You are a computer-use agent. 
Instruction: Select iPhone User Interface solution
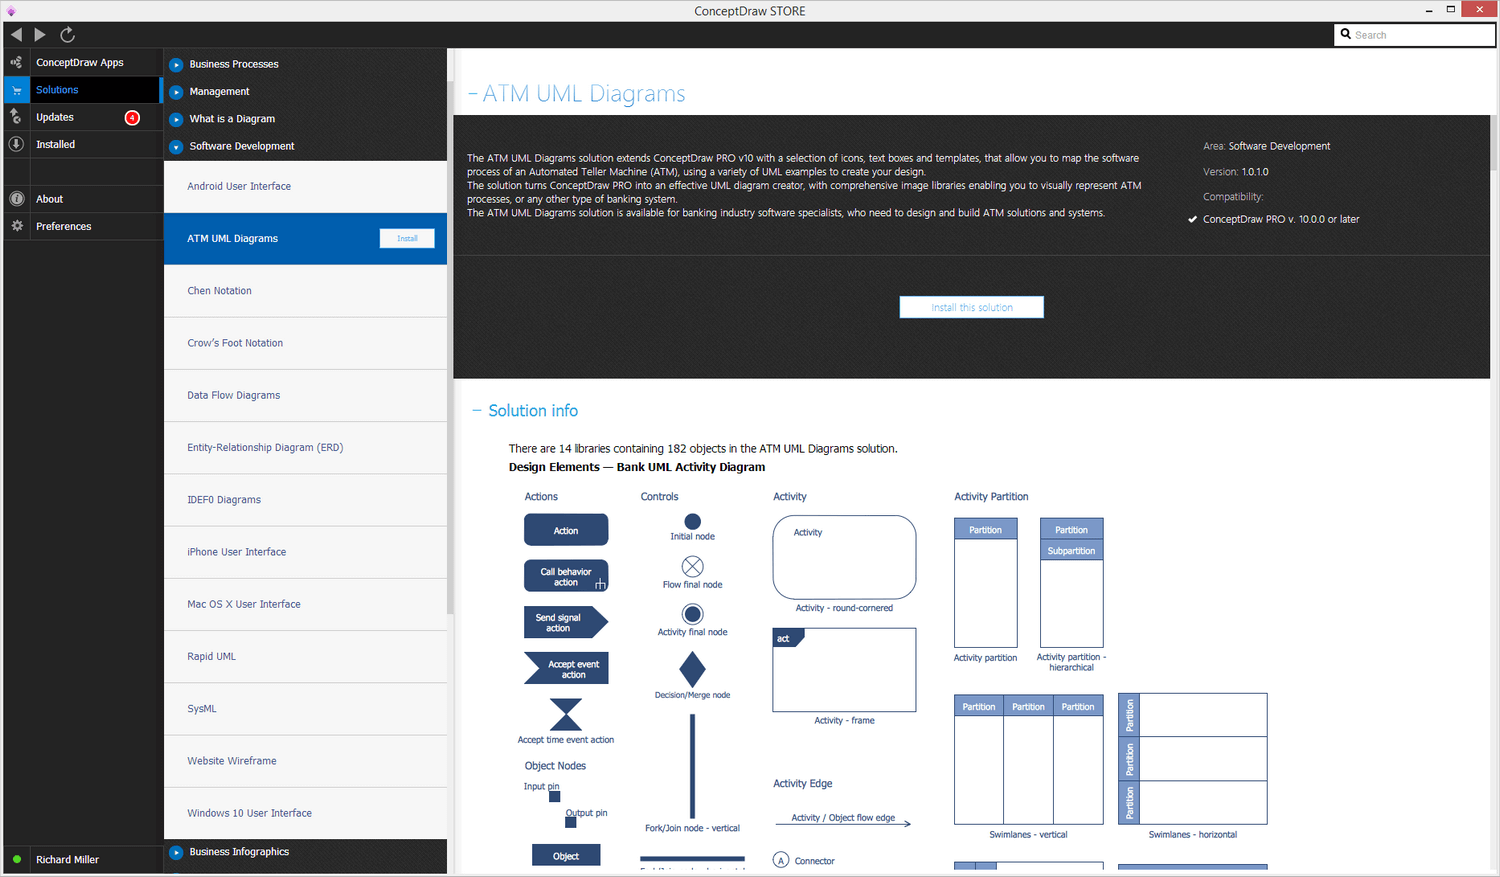pos(305,552)
